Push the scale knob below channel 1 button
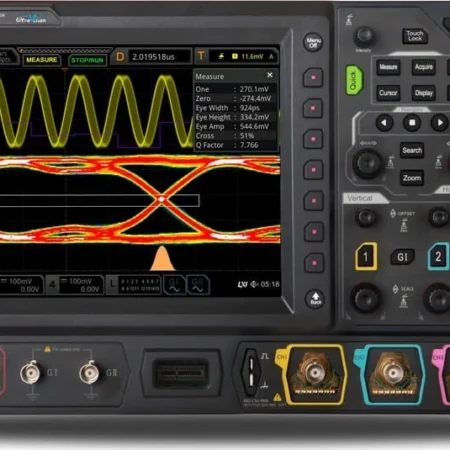The height and width of the screenshot is (450, 450). tap(366, 298)
